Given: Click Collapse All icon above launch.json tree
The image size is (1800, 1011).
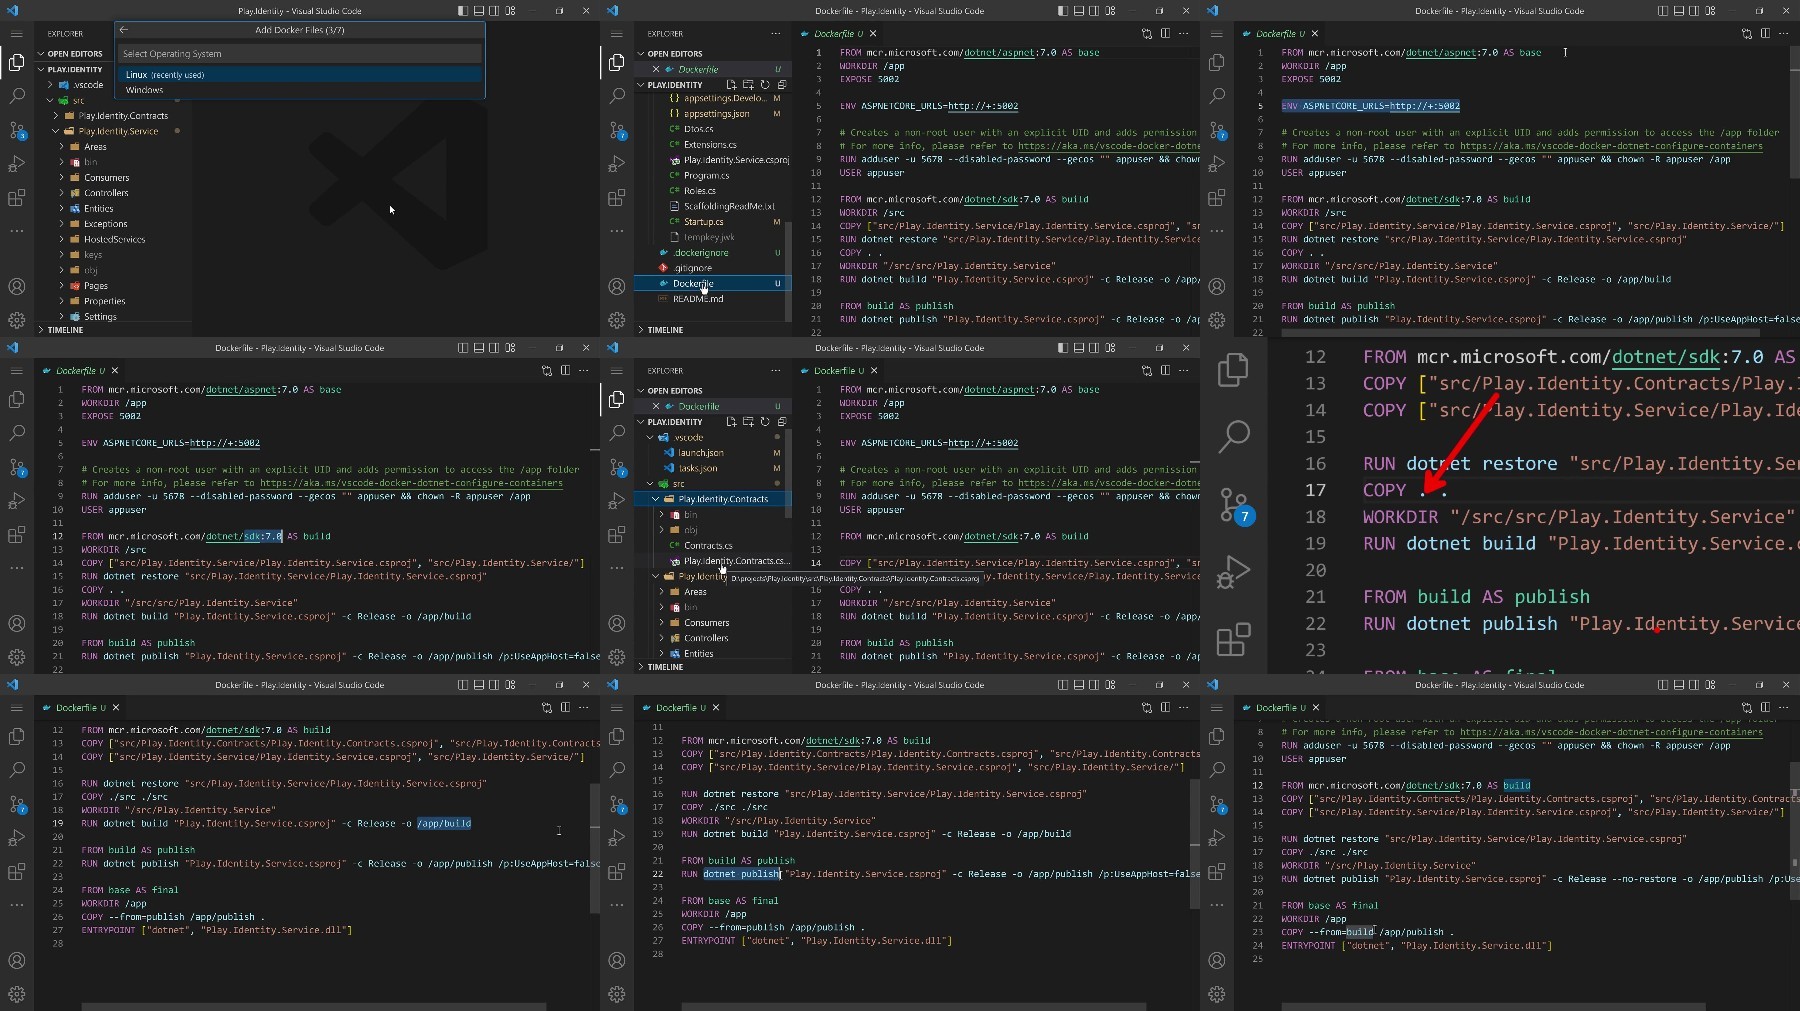Looking at the screenshot, I should pyautogui.click(x=782, y=422).
